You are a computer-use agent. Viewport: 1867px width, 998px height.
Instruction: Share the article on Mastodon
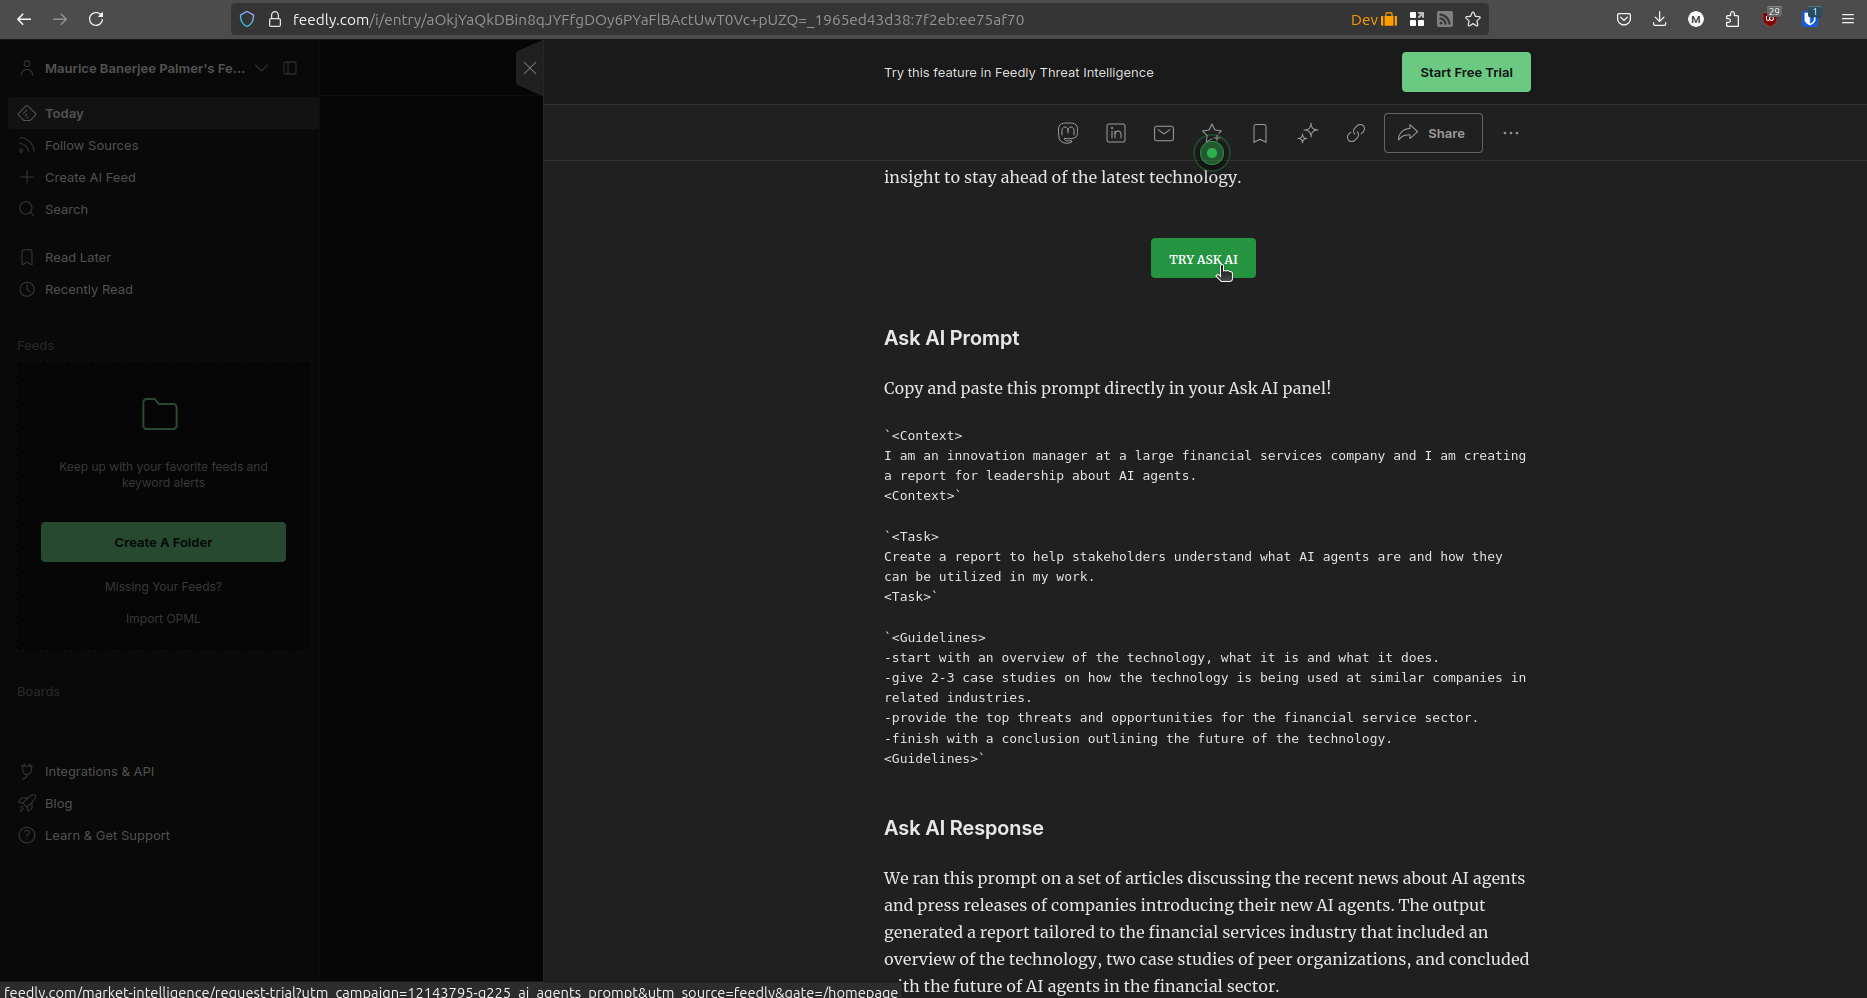click(x=1067, y=132)
